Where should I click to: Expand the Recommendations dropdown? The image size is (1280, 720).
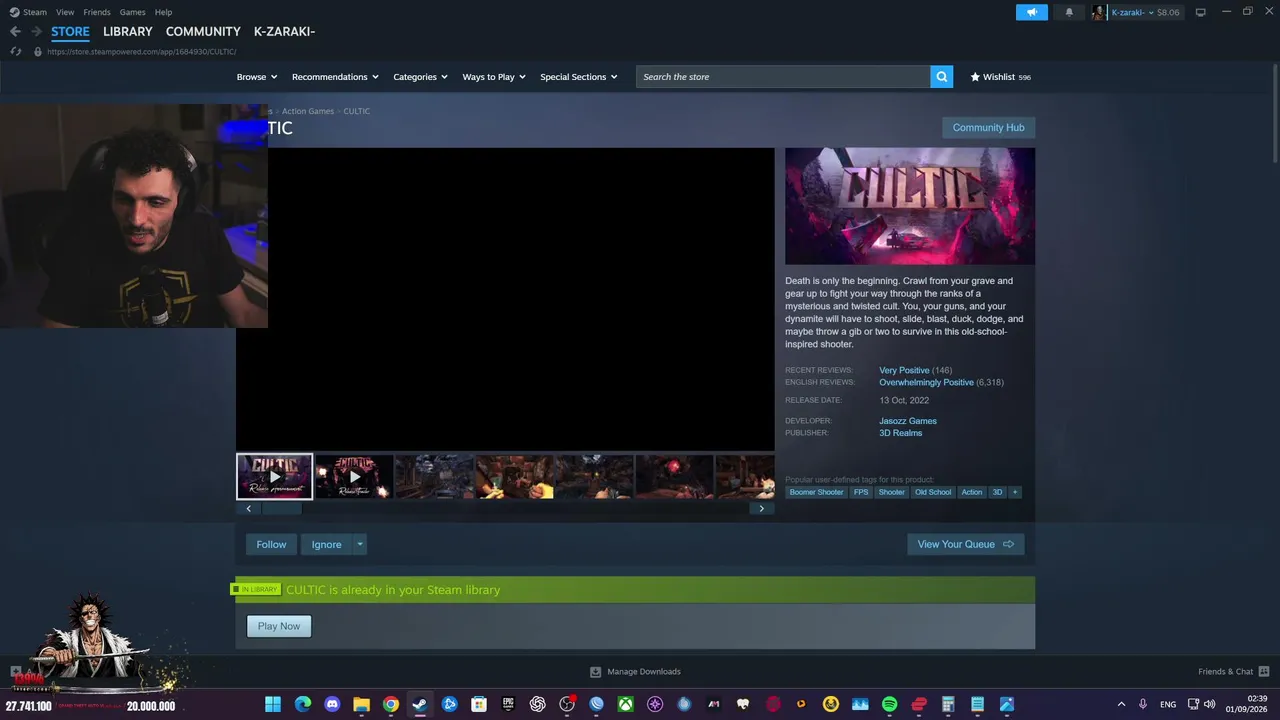(x=335, y=77)
